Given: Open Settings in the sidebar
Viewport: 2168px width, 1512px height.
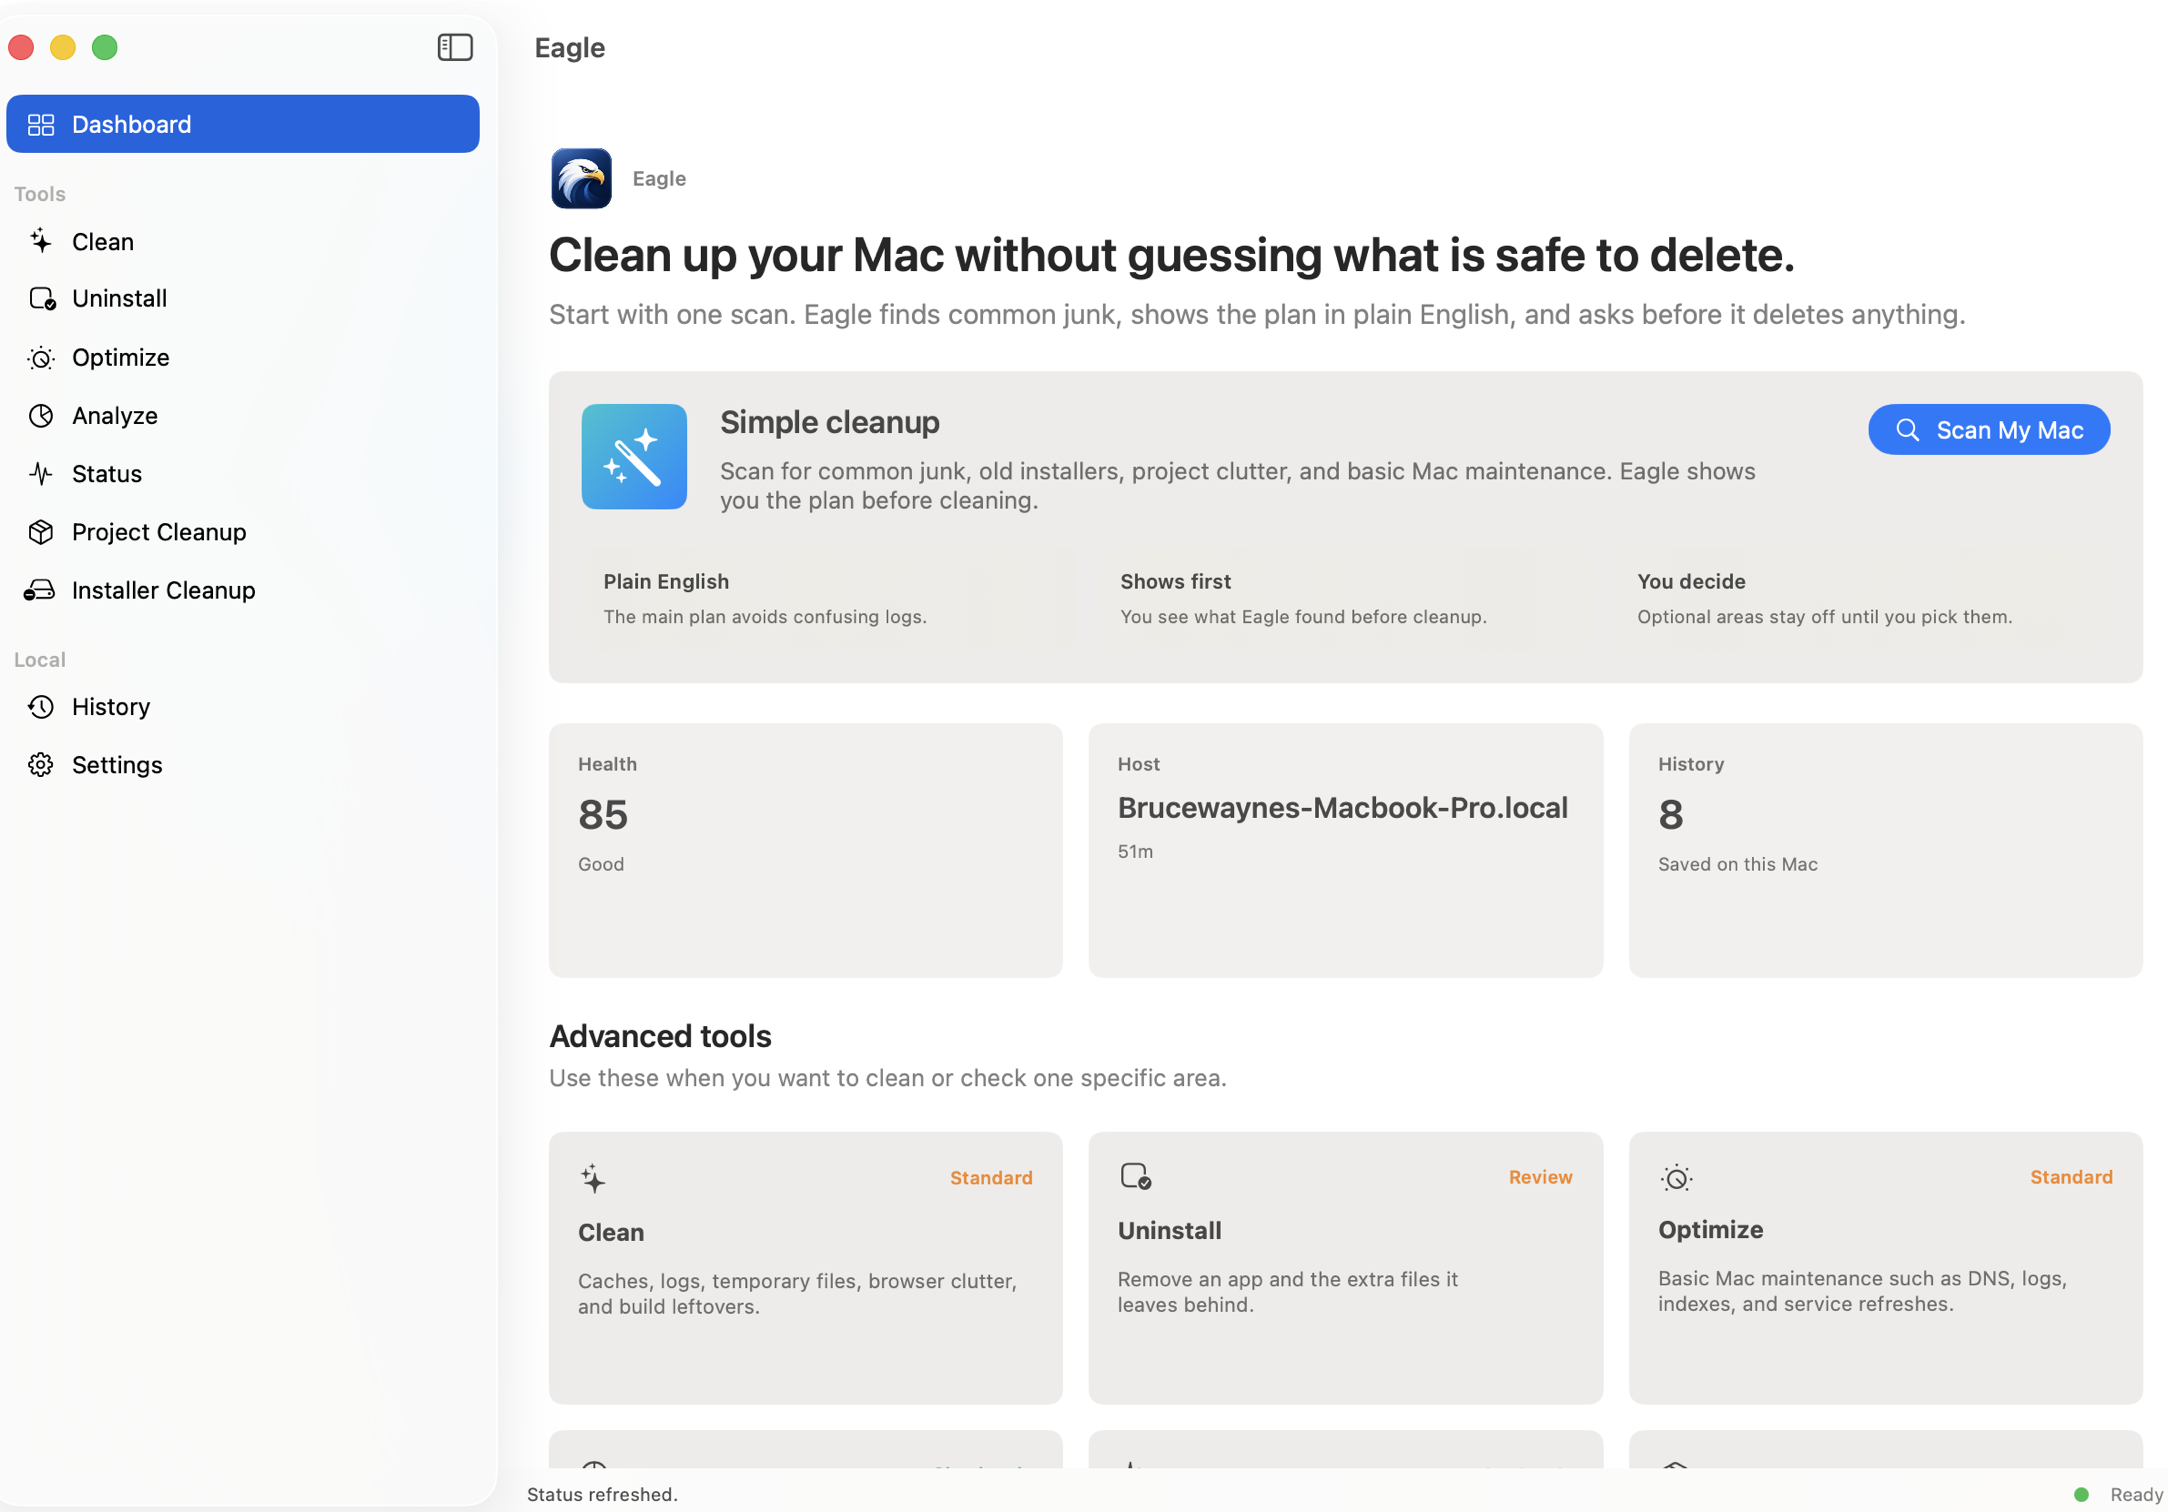Looking at the screenshot, I should point(243,764).
